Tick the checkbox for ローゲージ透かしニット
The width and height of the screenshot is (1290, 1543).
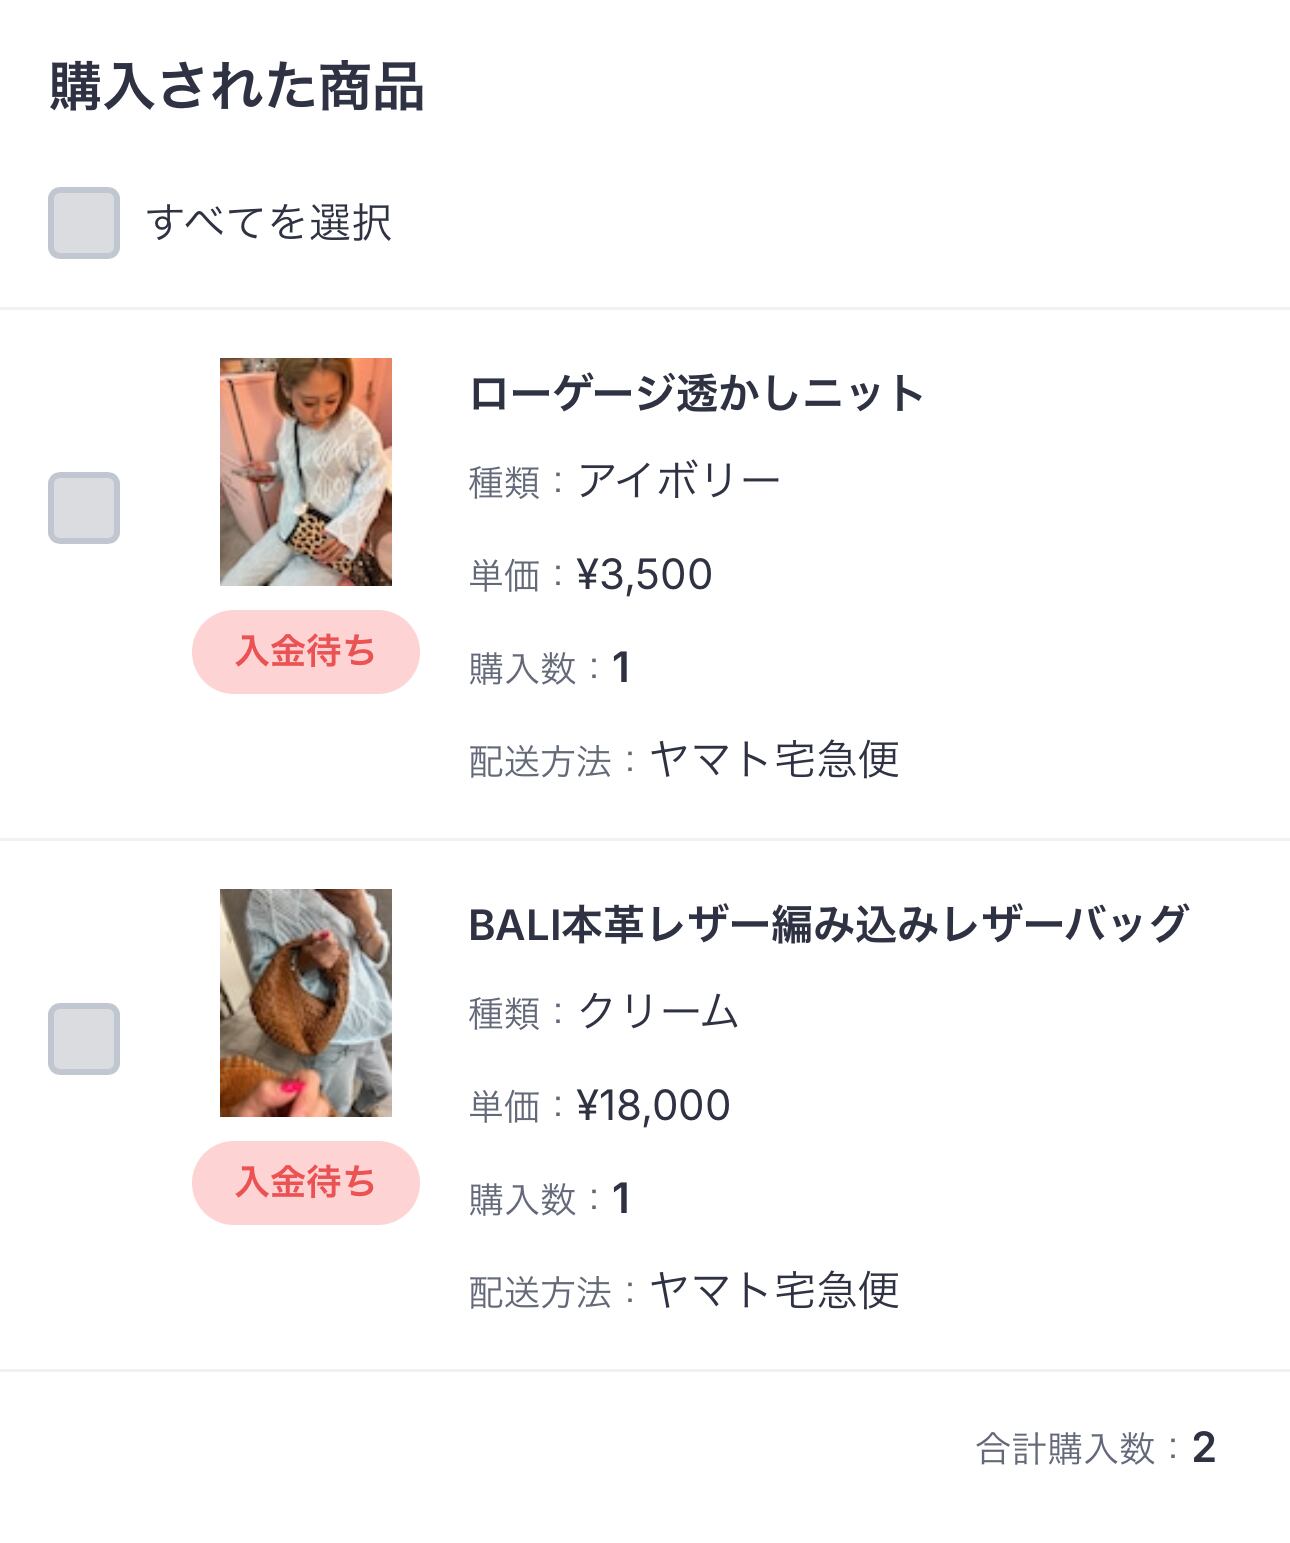tap(84, 508)
